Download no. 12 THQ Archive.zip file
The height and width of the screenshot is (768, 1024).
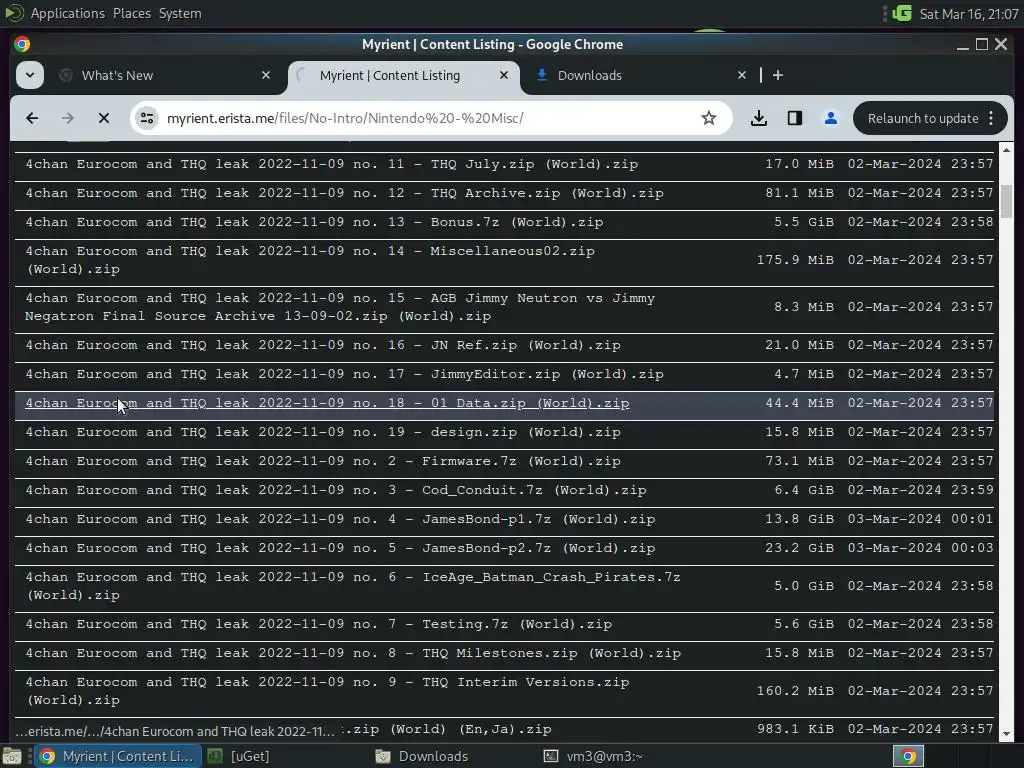point(344,193)
